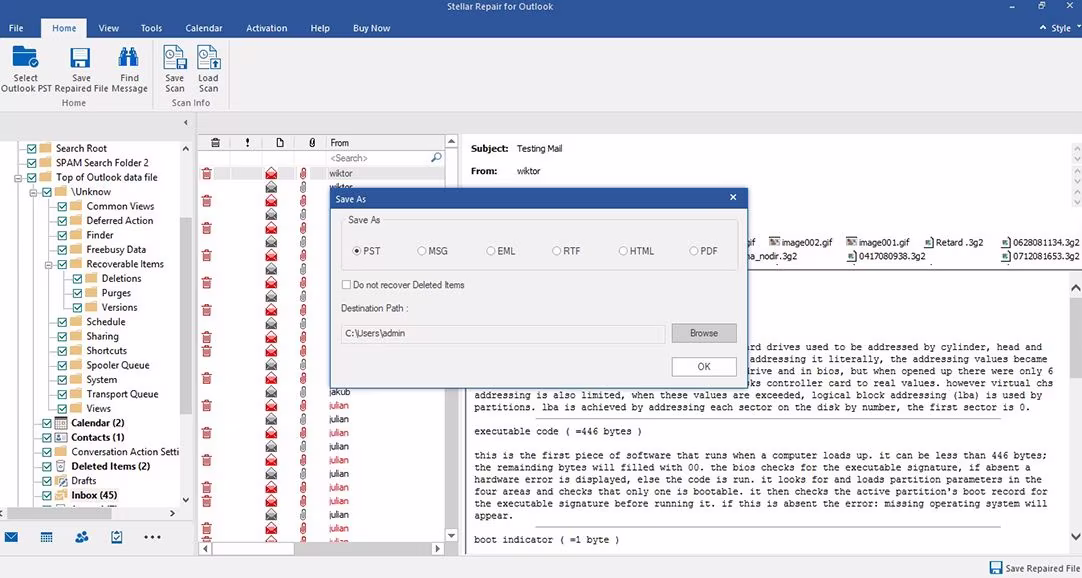
Task: Select MSG radio button
Action: (x=422, y=251)
